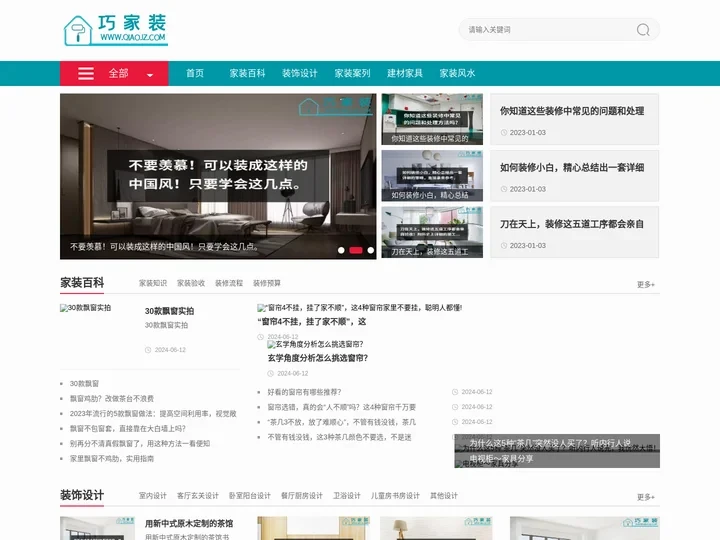720x540 pixels.
Task: Select the first carousel slide dot
Action: (341, 250)
